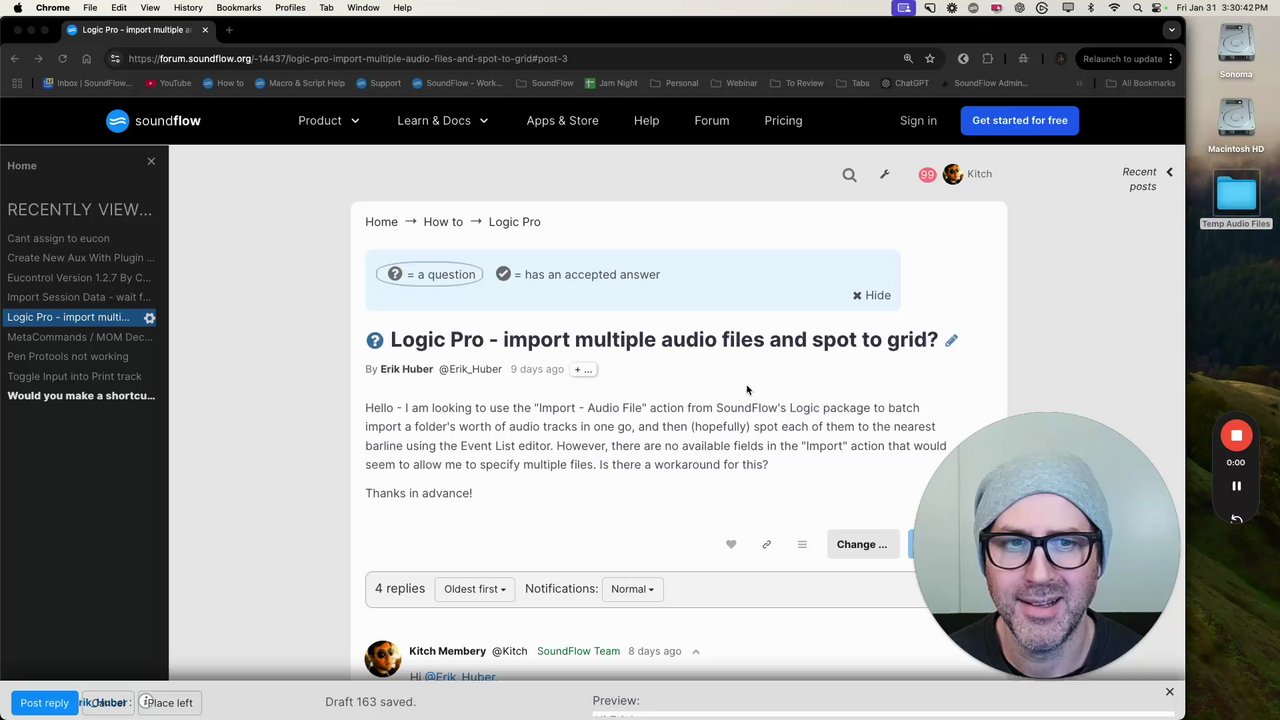Image resolution: width=1280 pixels, height=720 pixels.
Task: Open the red 99 notifications badge
Action: [x=927, y=174]
